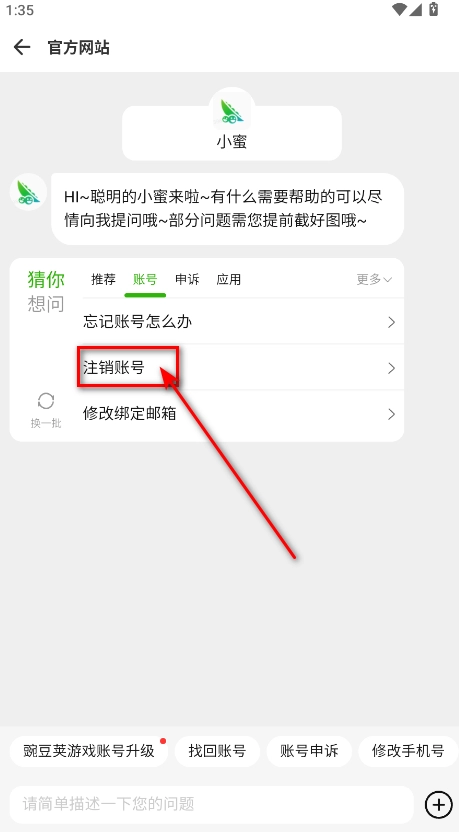Switch to the 申诉 tab
This screenshot has width=459, height=832.
(187, 279)
